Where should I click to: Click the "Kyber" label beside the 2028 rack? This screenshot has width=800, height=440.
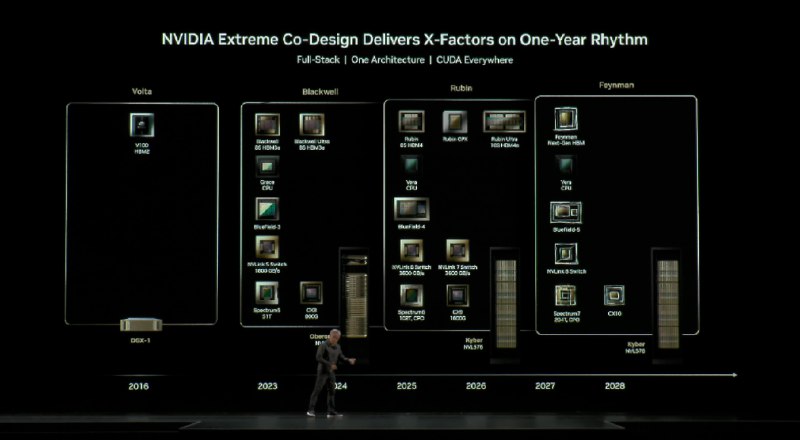(636, 345)
